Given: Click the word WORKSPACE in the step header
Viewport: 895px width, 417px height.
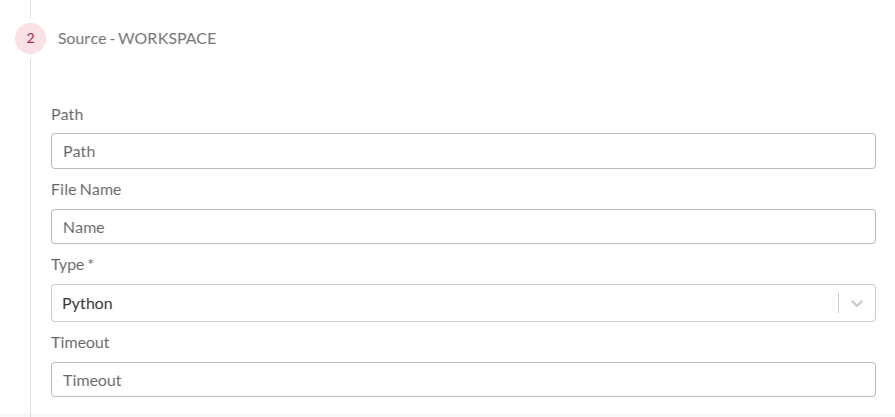Looking at the screenshot, I should click(167, 39).
